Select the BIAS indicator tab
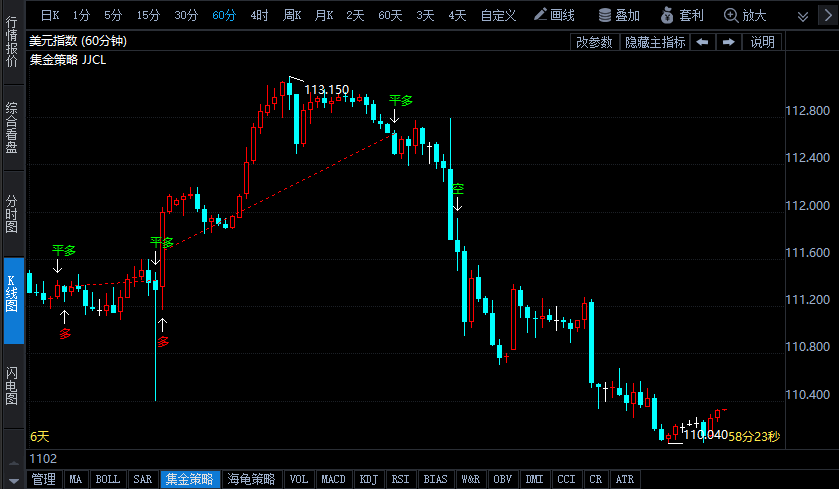Screen dimensions: 839x489 click(x=436, y=479)
